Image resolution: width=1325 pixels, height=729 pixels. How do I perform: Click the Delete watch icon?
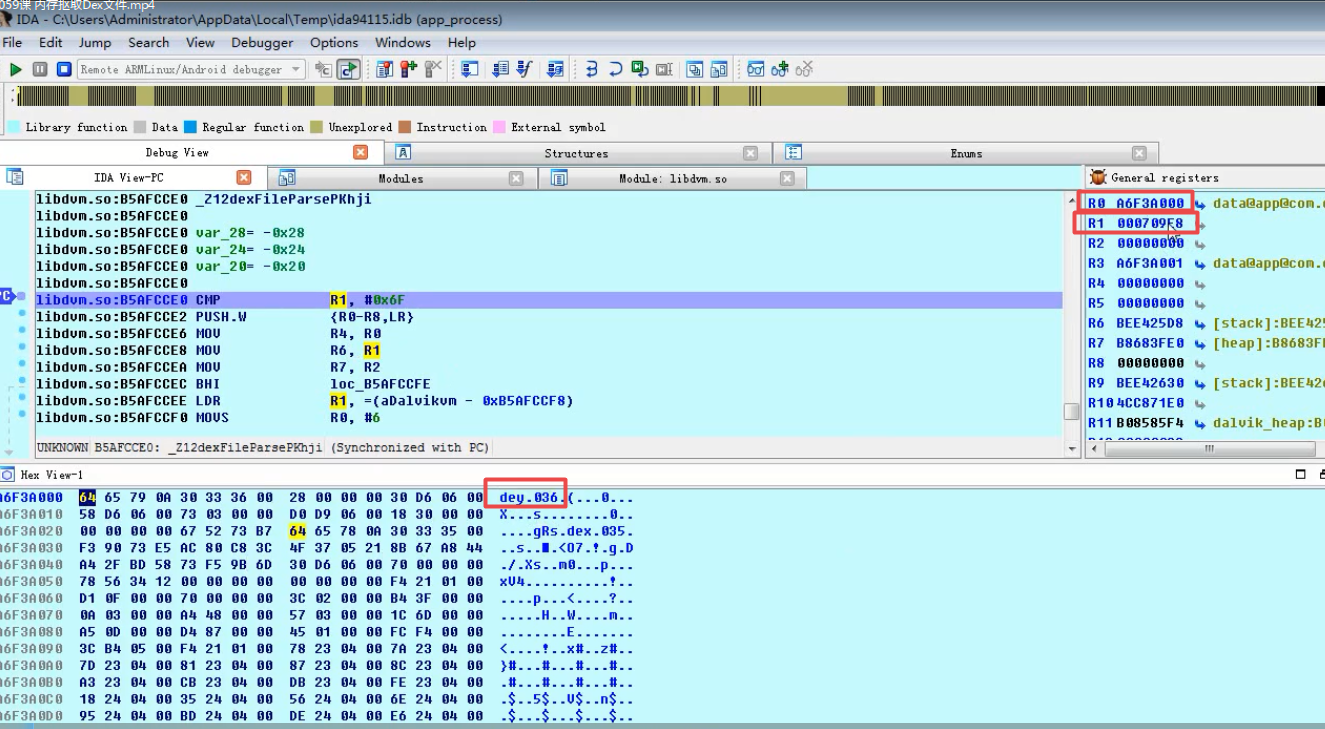tap(804, 69)
